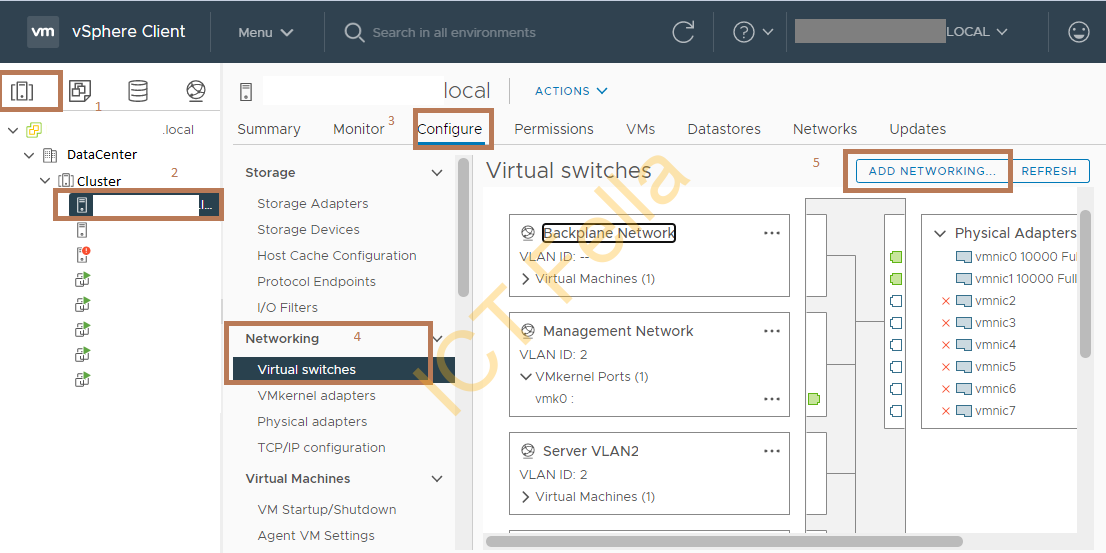Open TCP/IP configuration settings

pos(321,448)
